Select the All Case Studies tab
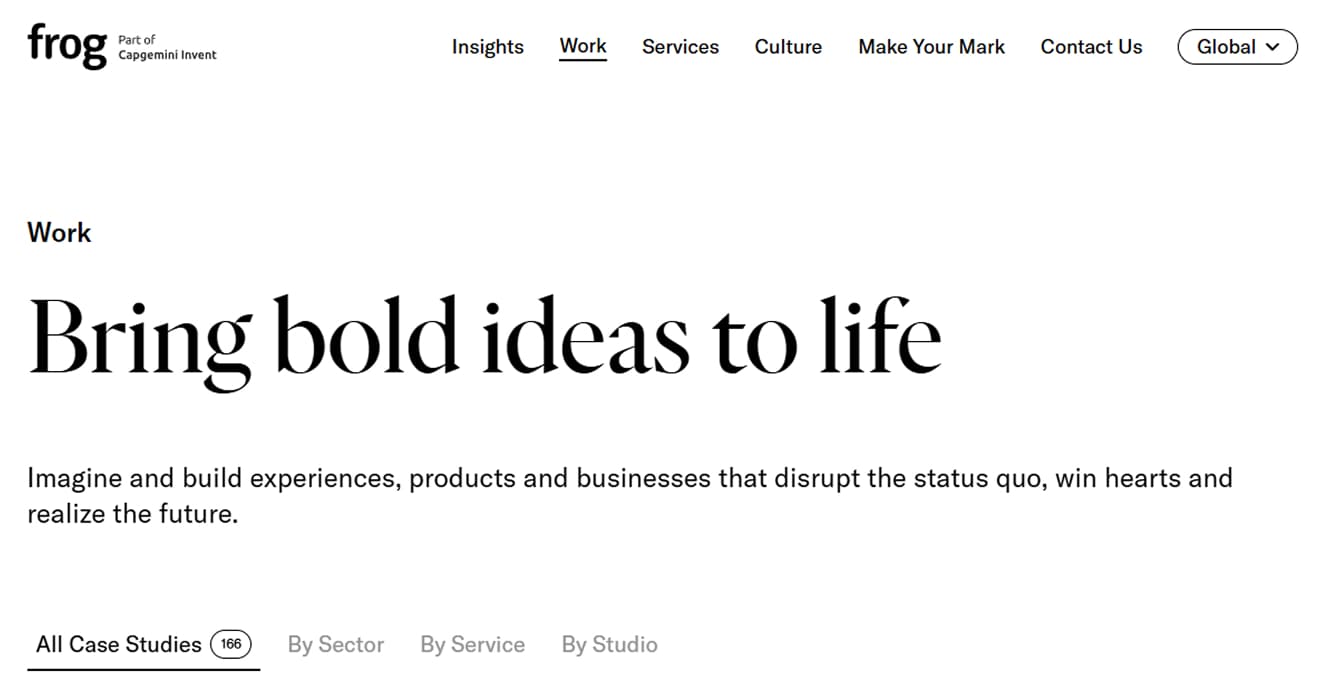This screenshot has width=1330, height=700. pos(119,645)
